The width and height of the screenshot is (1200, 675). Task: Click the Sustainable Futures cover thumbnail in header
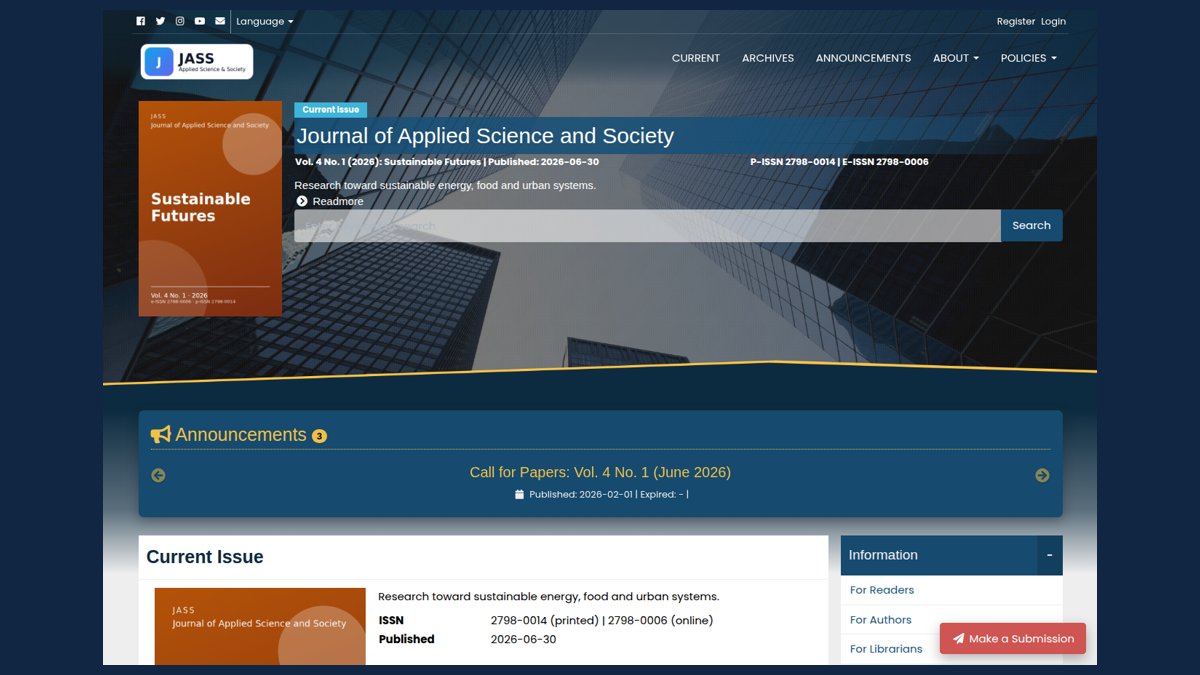pos(210,208)
